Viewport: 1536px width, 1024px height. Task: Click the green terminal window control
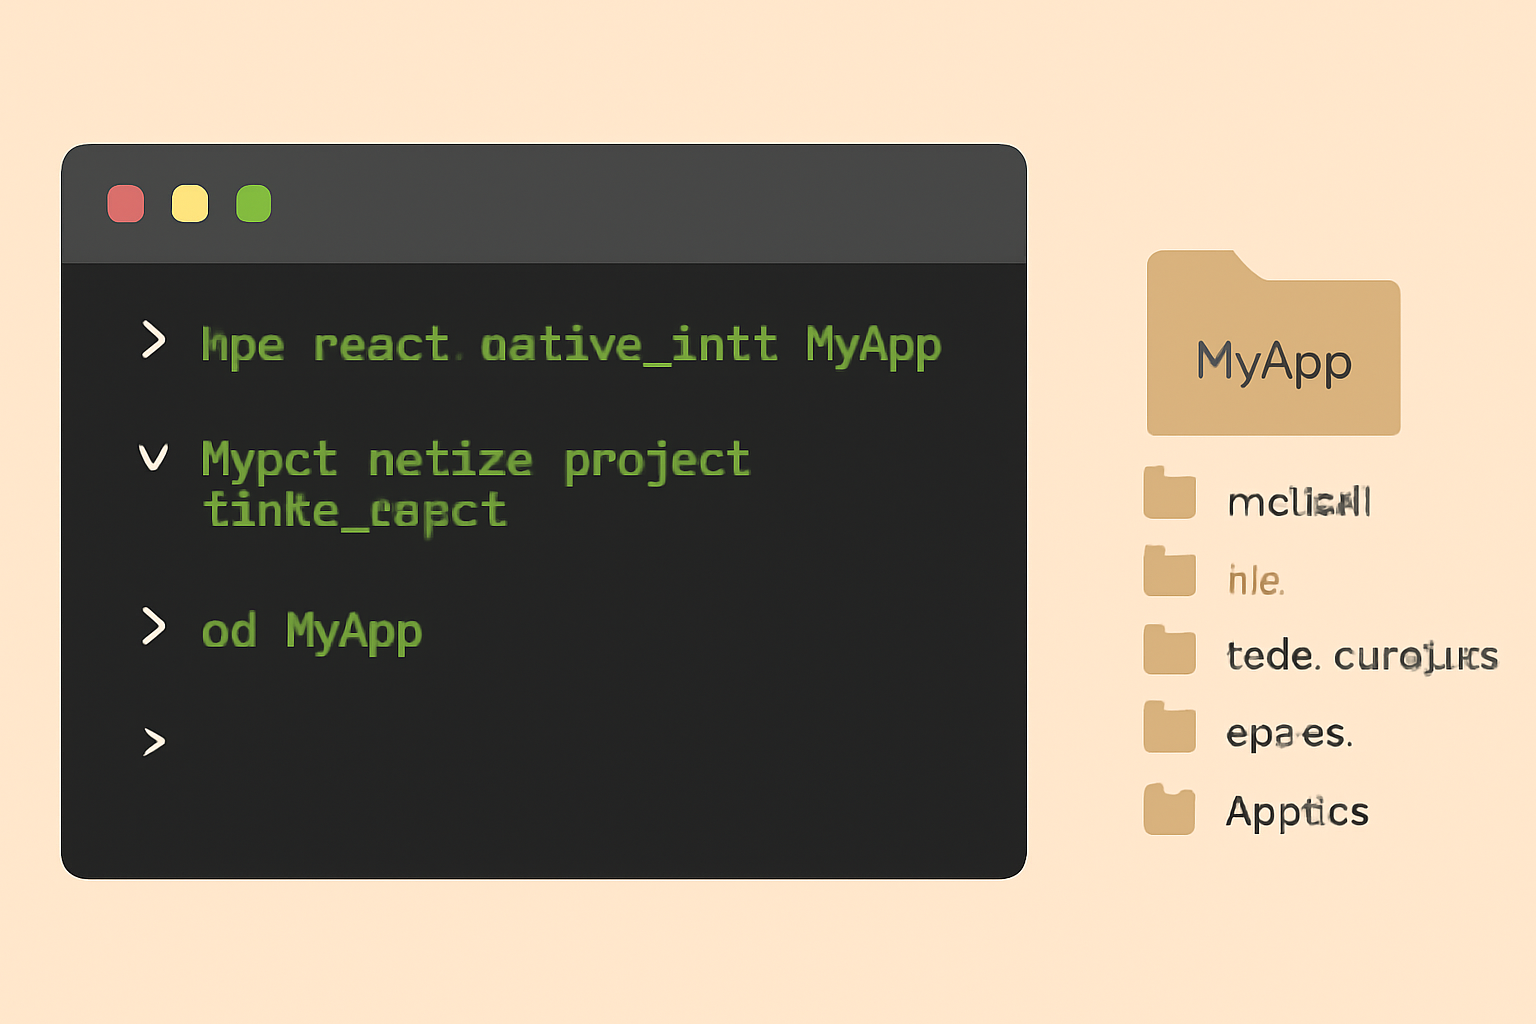tap(253, 203)
